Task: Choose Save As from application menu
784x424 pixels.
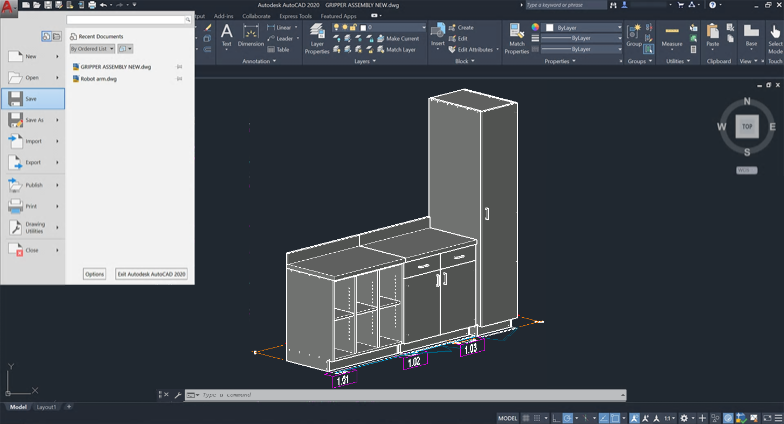Action: click(32, 120)
